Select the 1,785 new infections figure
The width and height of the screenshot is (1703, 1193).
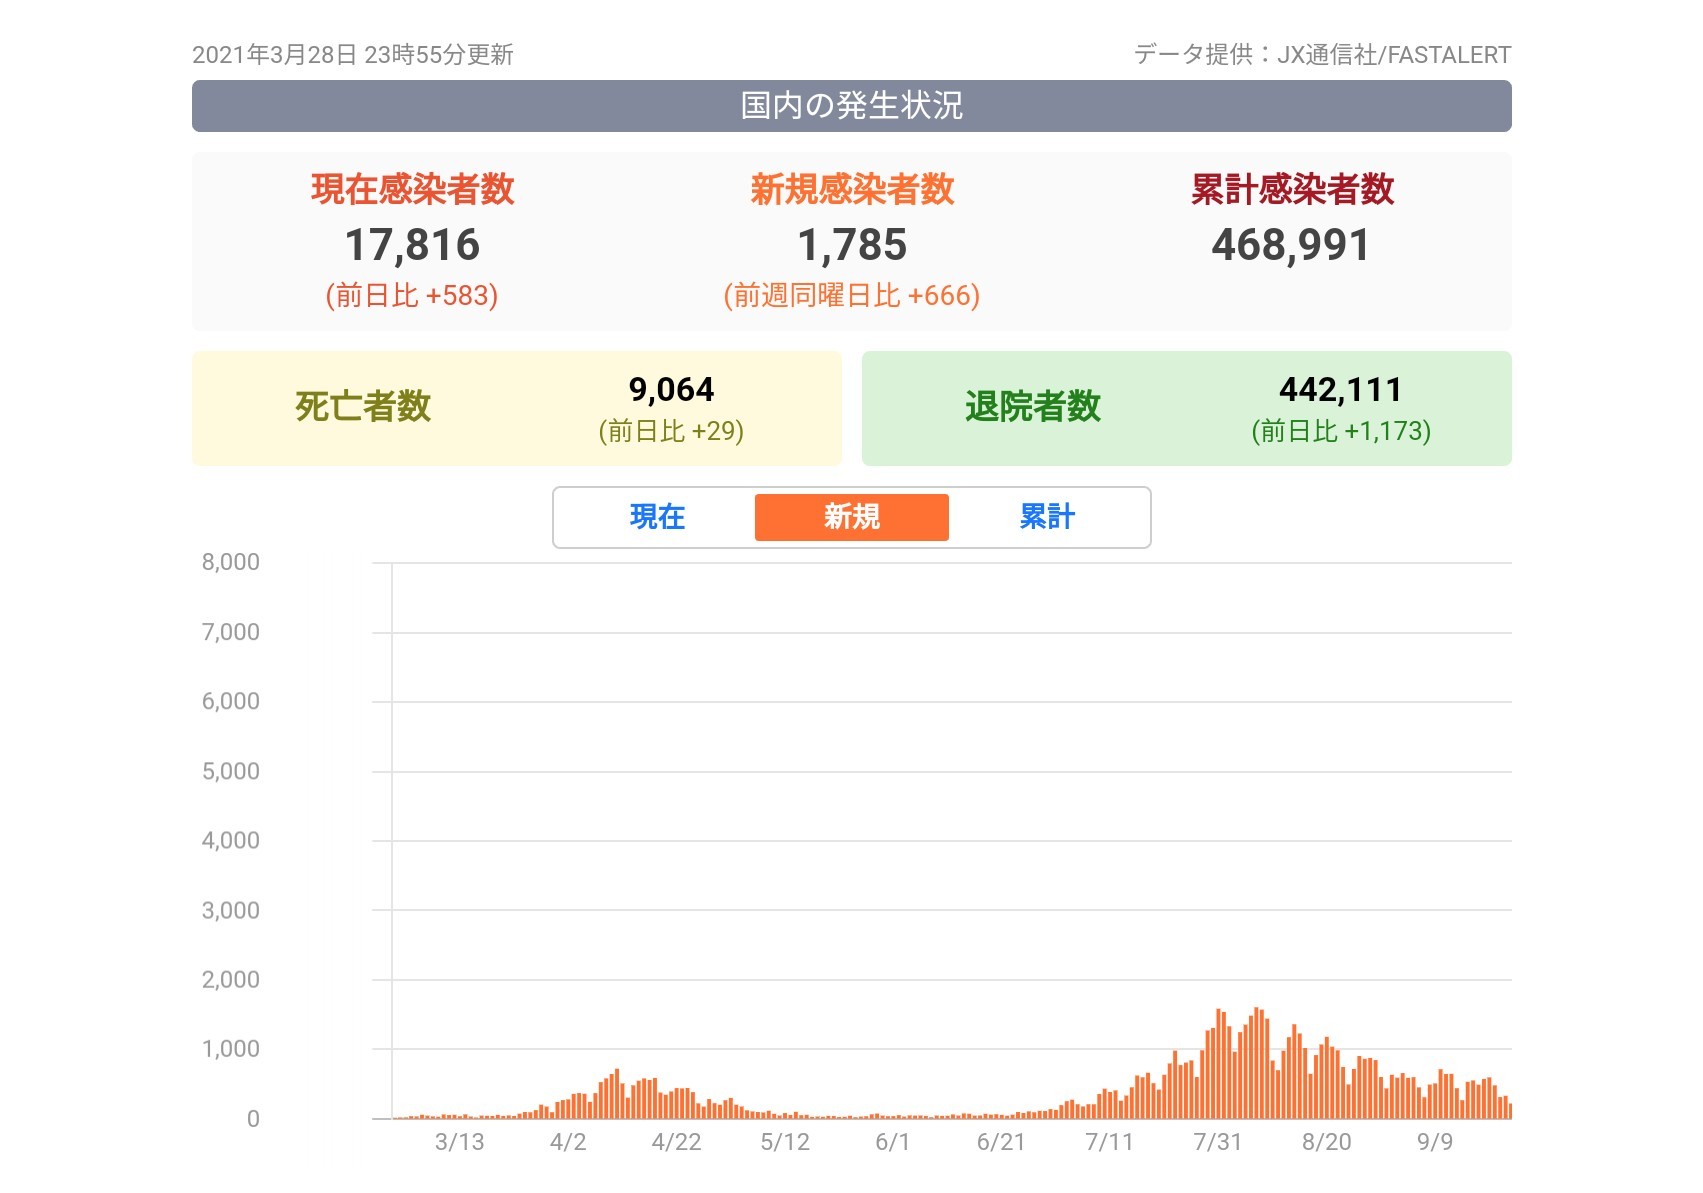[x=852, y=245]
